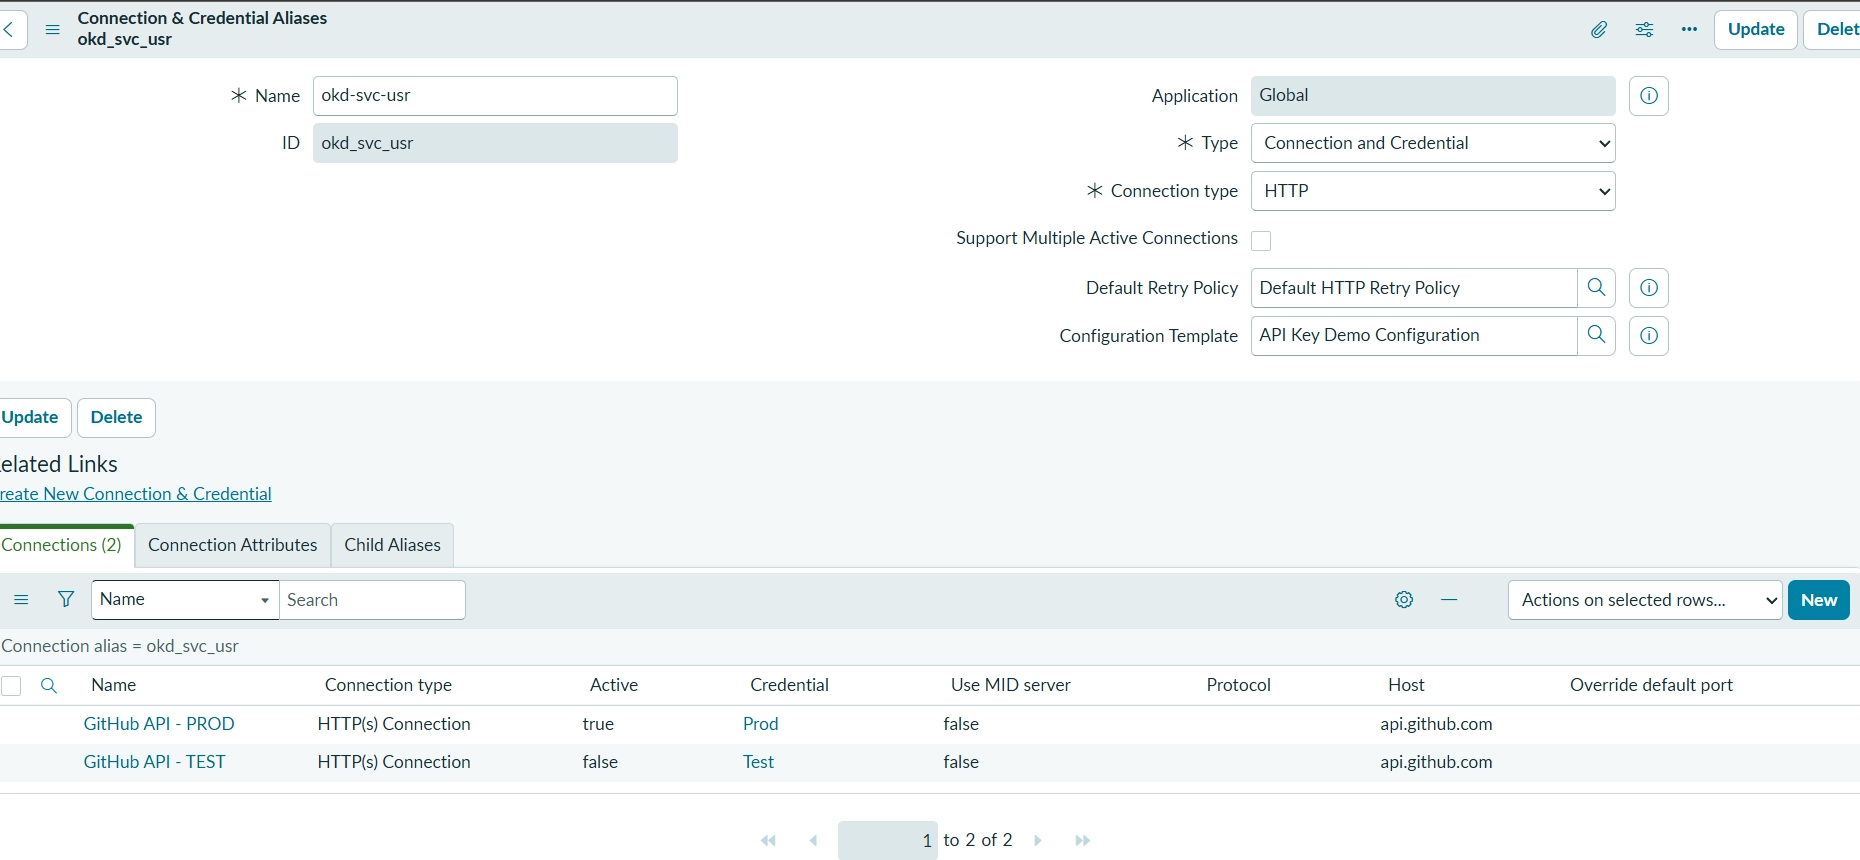Click api.github.com in the PROD row
Screen dimensions: 1860x860
[x=1436, y=724]
